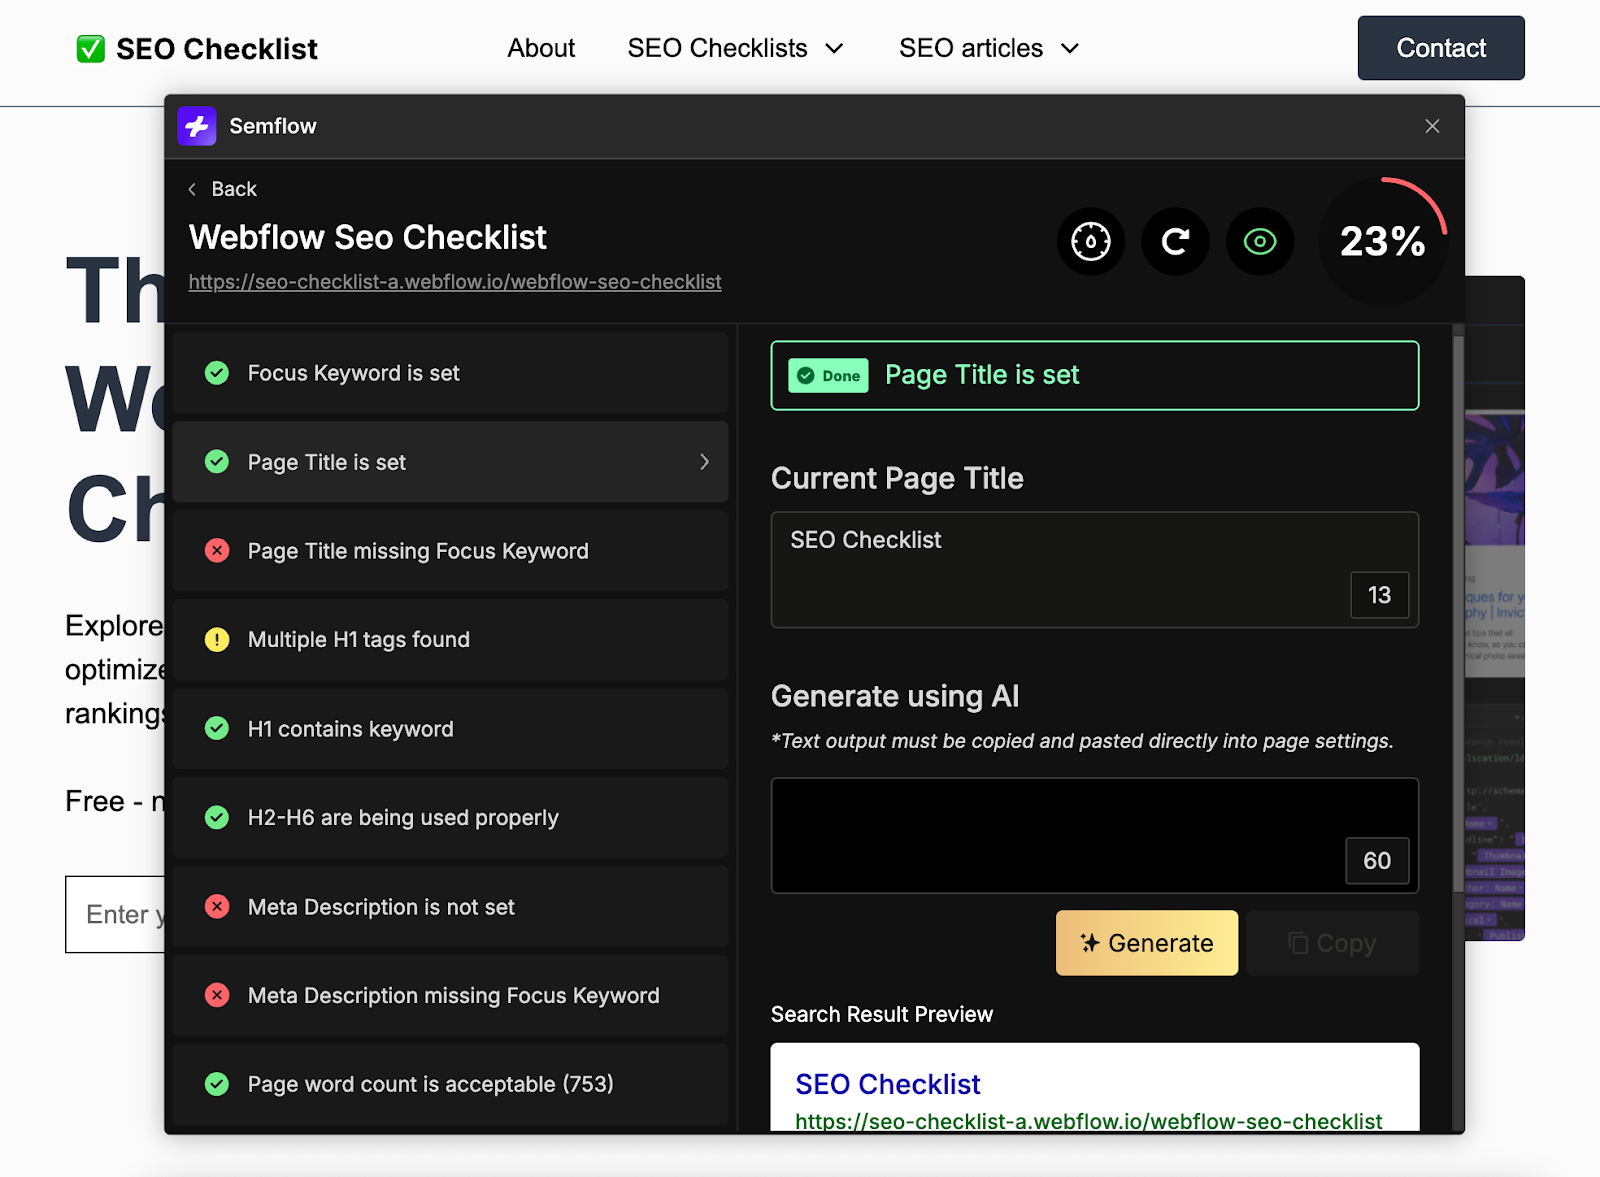1600x1177 pixels.
Task: Open 'Multiple H1 tags found' item
Action: (450, 640)
